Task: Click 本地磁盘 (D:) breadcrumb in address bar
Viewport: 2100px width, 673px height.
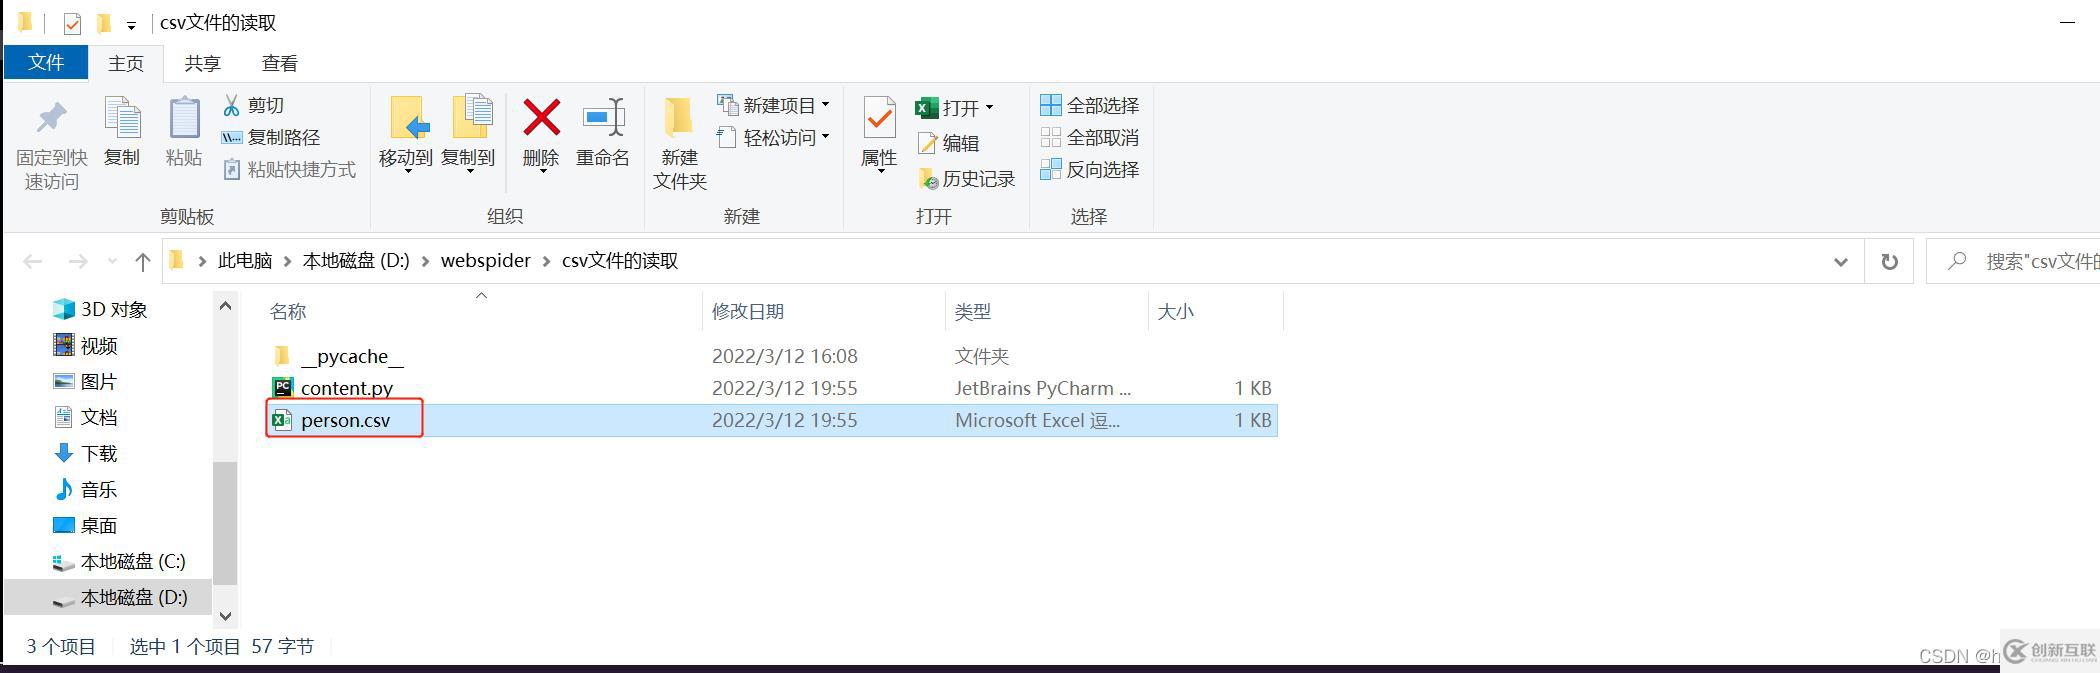Action: pos(356,260)
